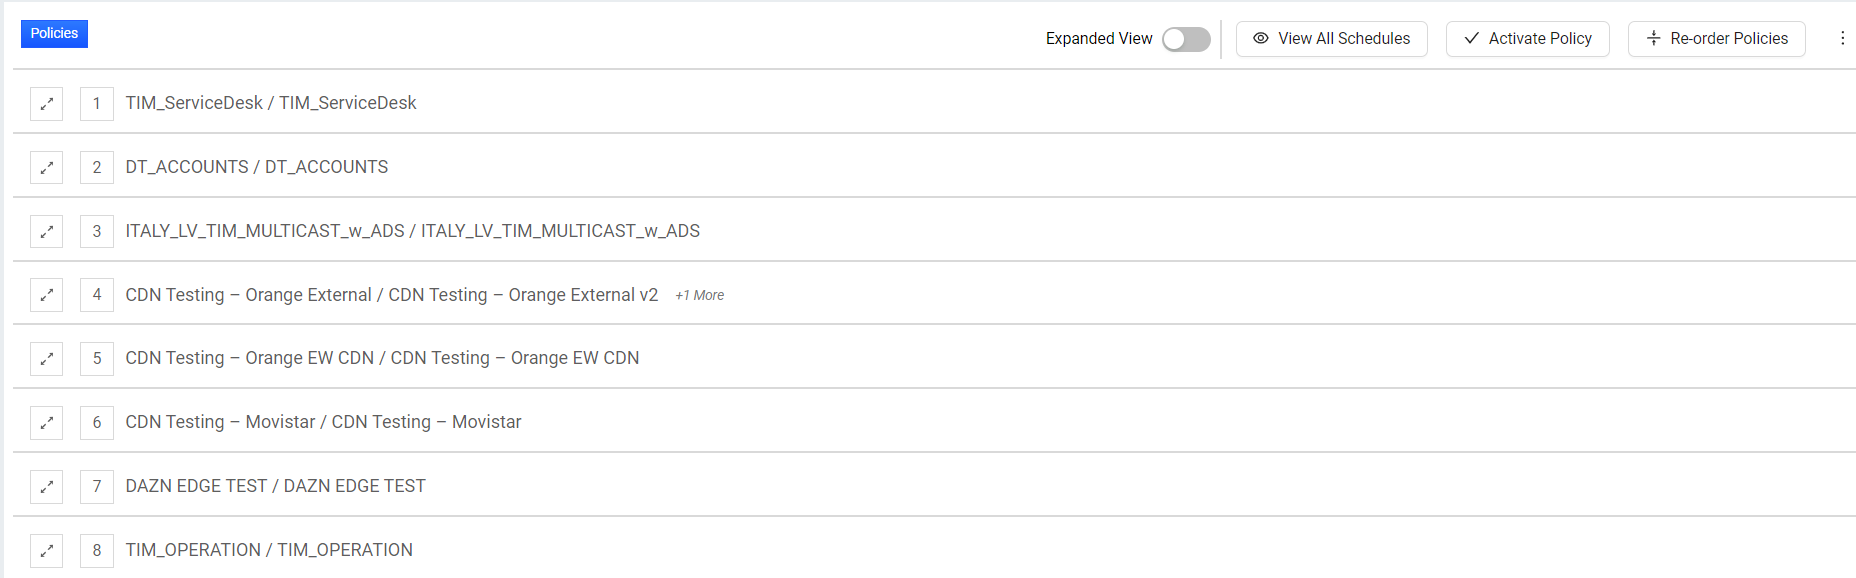Image resolution: width=1856 pixels, height=578 pixels.
Task: Click expand icon for Orange External policy
Action: coord(46,295)
